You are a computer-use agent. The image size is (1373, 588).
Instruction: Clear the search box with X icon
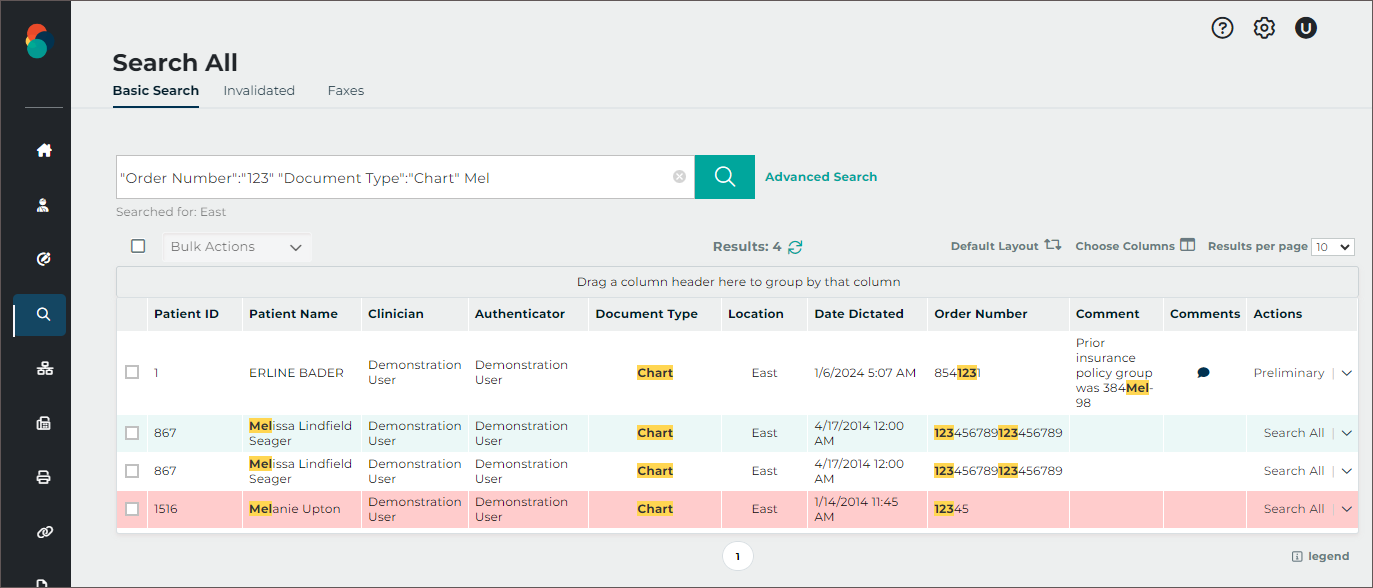click(679, 177)
